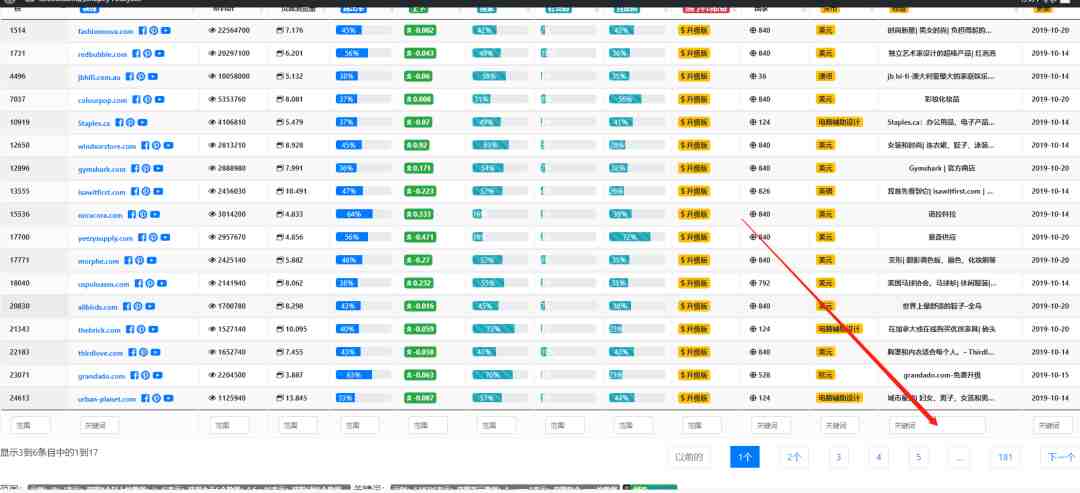Open Facebook icon next to fashionnova.com
Screen dimensions: 1080x493
tap(141, 31)
